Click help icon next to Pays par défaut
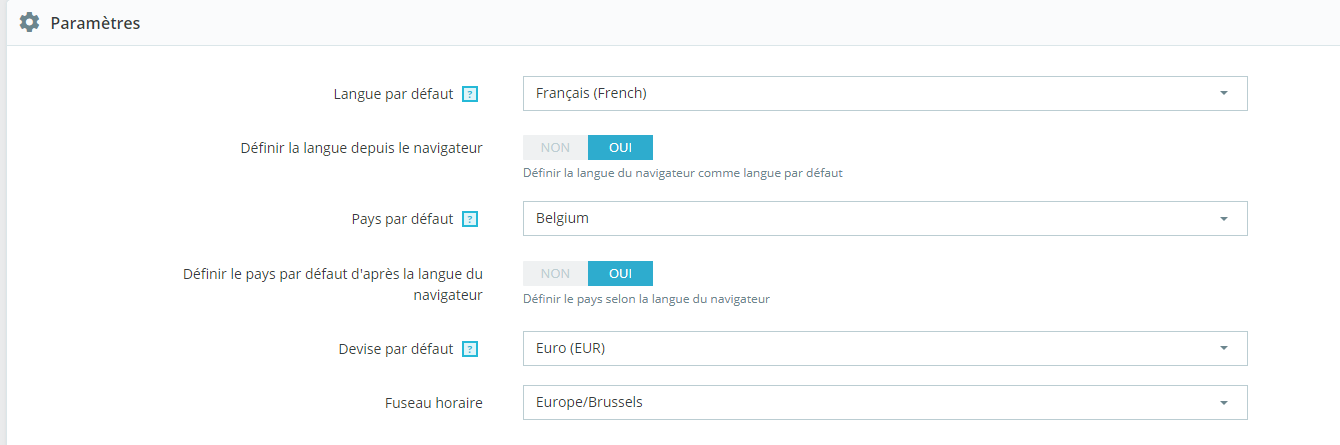1340x445 pixels. (470, 219)
